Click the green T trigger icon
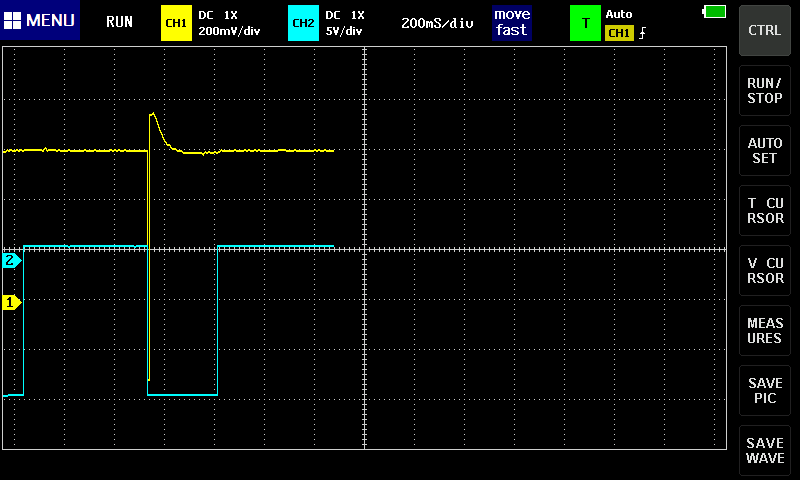The image size is (800, 480). [584, 22]
